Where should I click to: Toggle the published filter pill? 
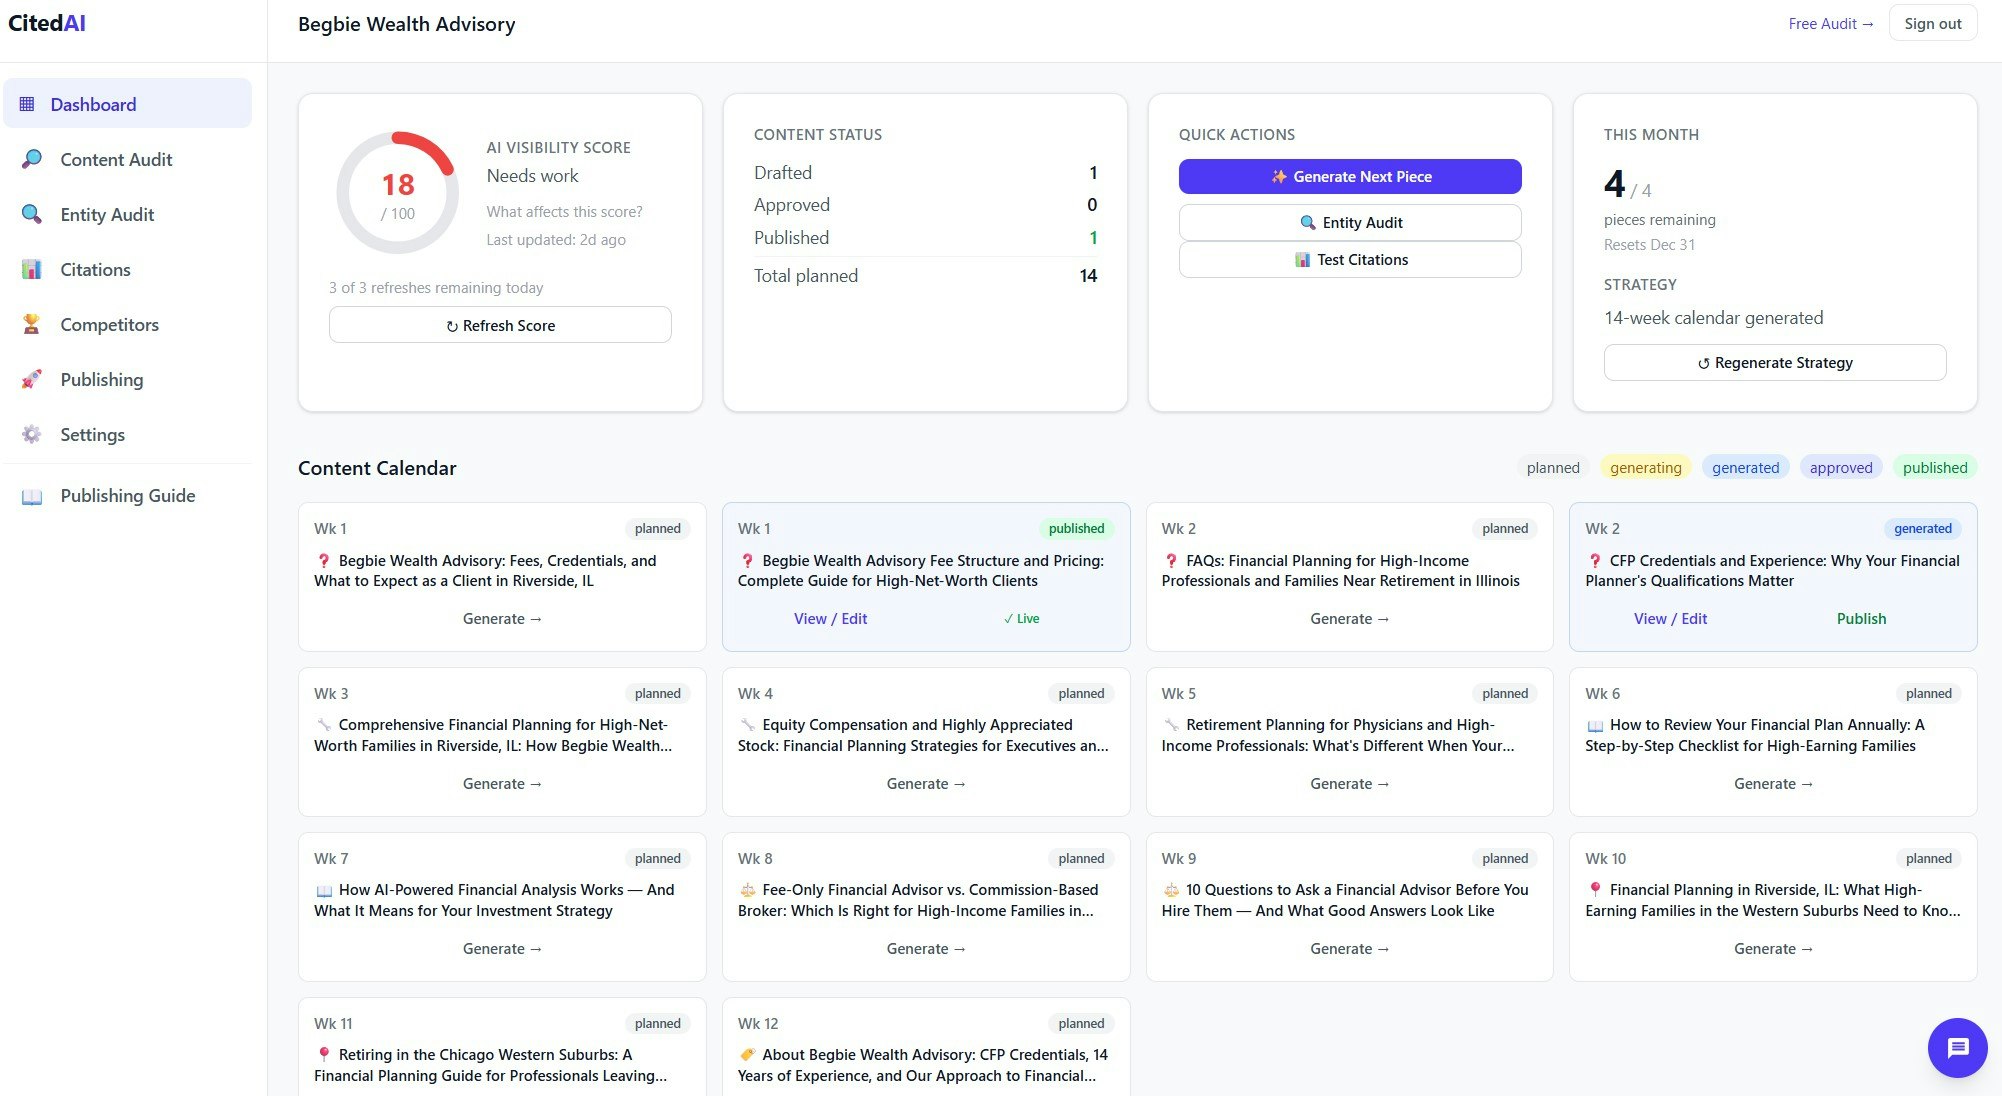[x=1934, y=467]
